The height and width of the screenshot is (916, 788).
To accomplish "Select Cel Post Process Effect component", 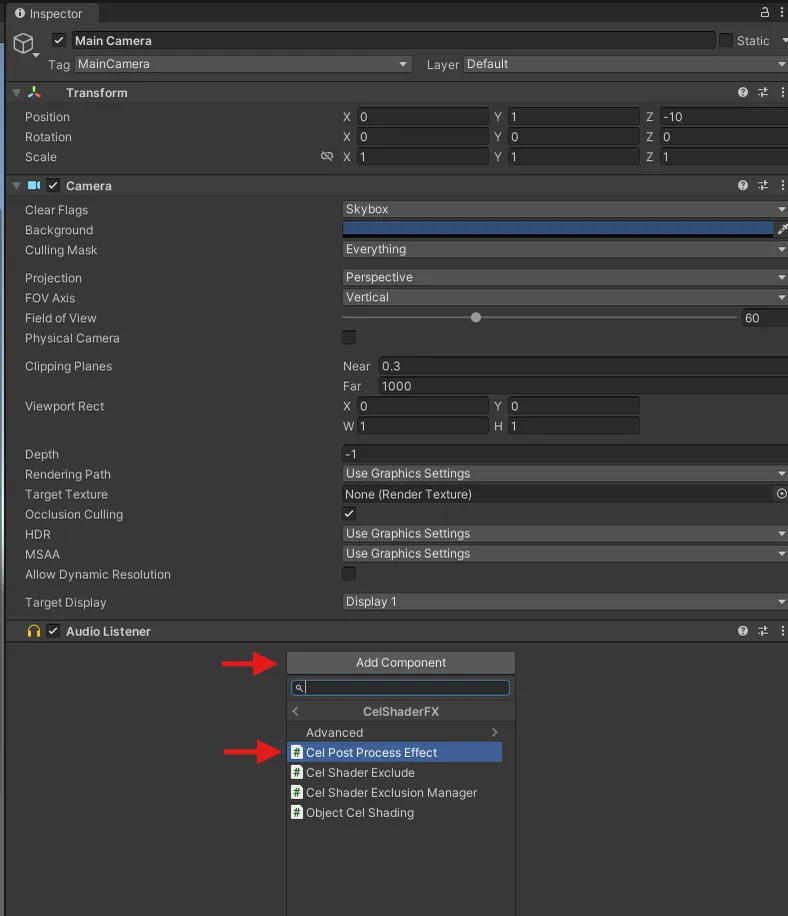I will (x=395, y=752).
